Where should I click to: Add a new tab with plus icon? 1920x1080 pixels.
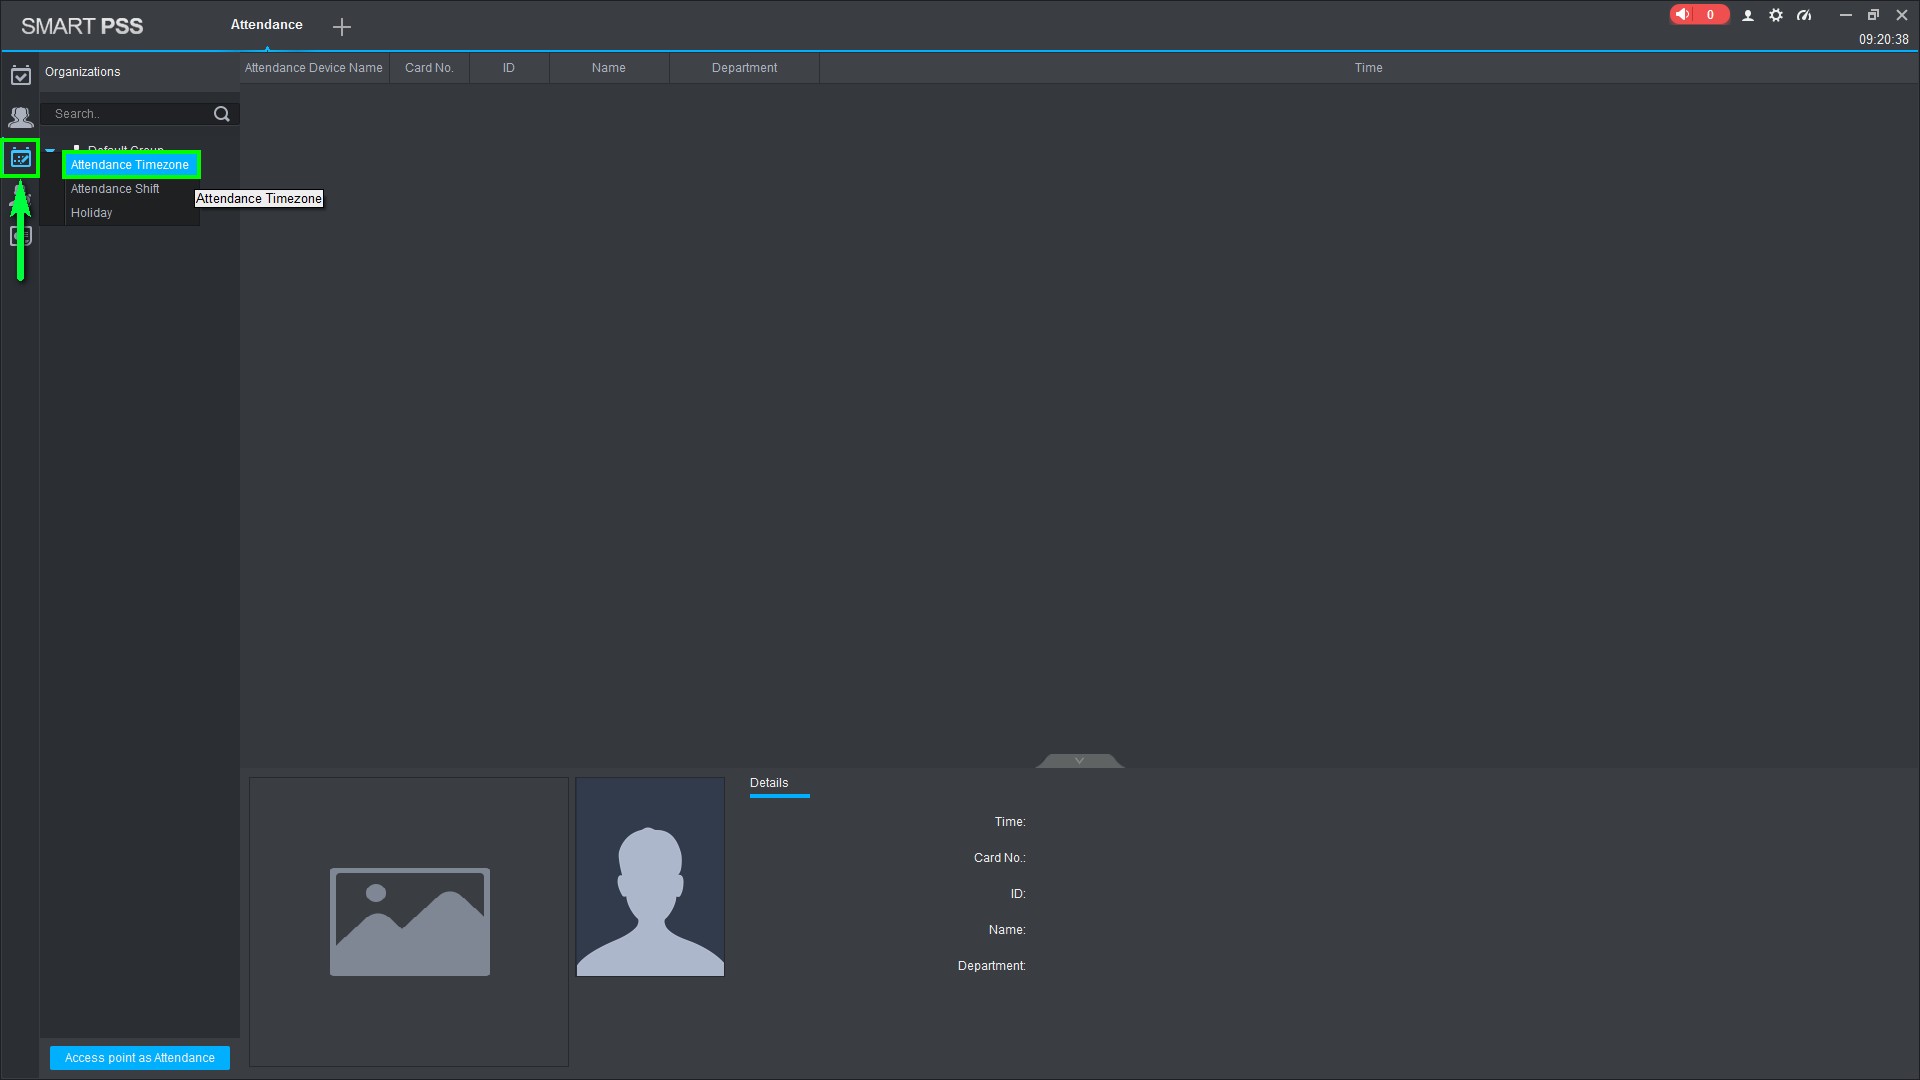[342, 27]
